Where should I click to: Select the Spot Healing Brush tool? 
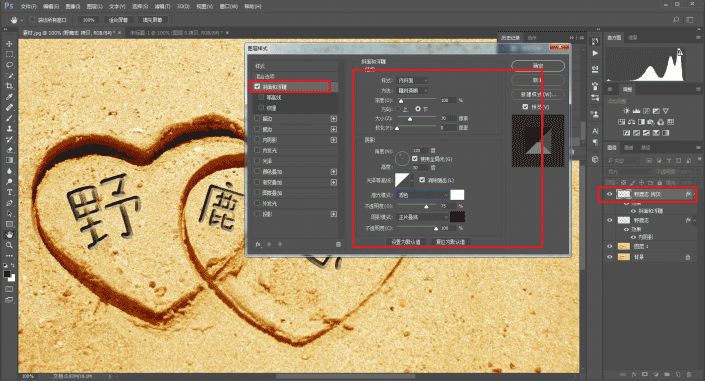click(9, 108)
